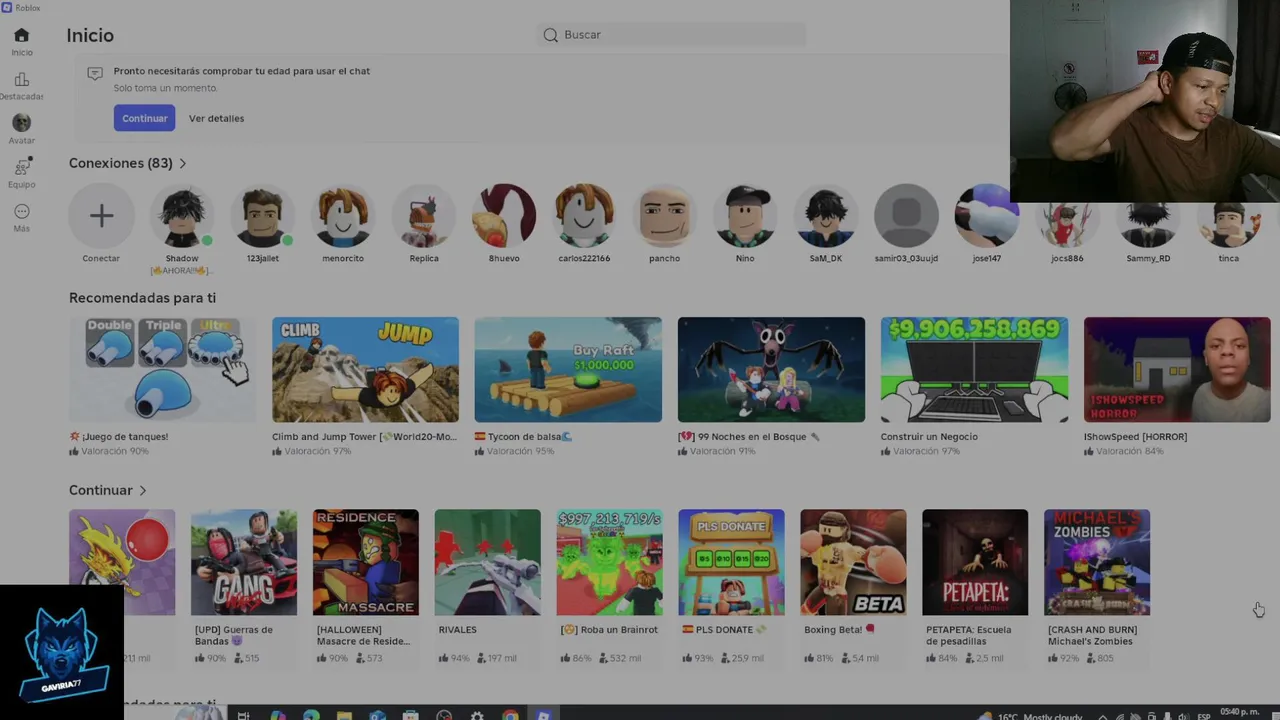Image resolution: width=1280 pixels, height=720 pixels.
Task: Open the Michael's Zombies thumbnail
Action: [x=1097, y=562]
